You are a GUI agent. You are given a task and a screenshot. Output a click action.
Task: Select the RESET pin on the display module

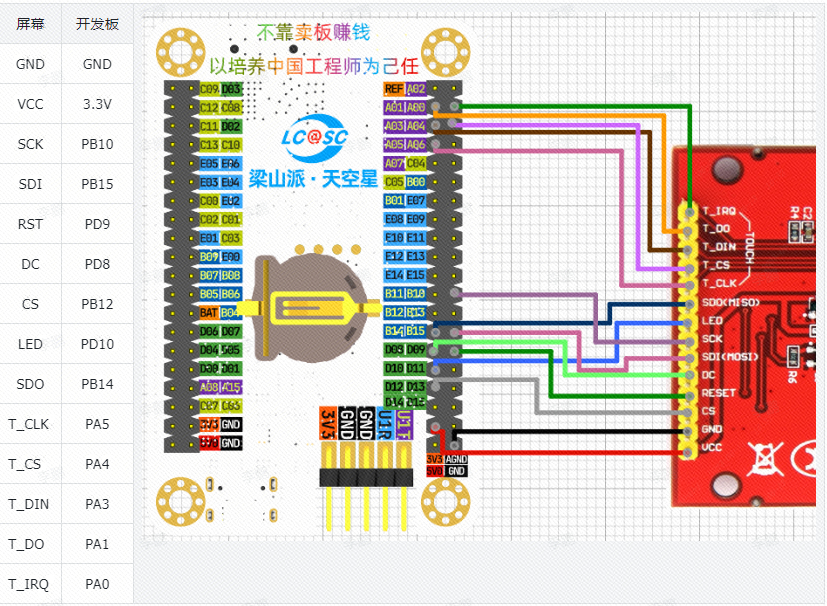(x=719, y=393)
